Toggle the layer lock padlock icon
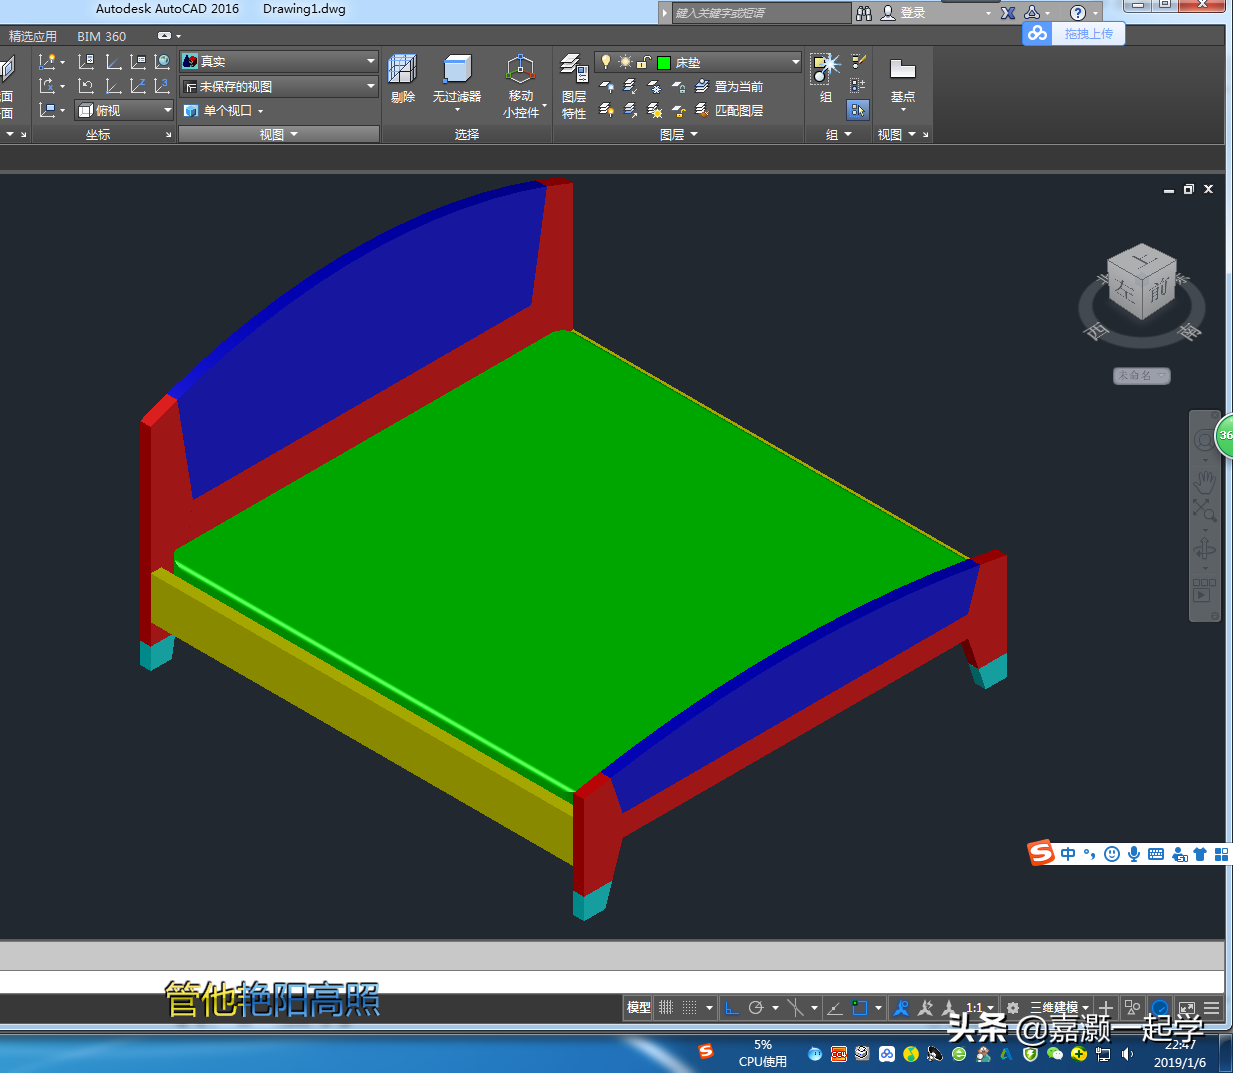1233x1073 pixels. coord(644,62)
